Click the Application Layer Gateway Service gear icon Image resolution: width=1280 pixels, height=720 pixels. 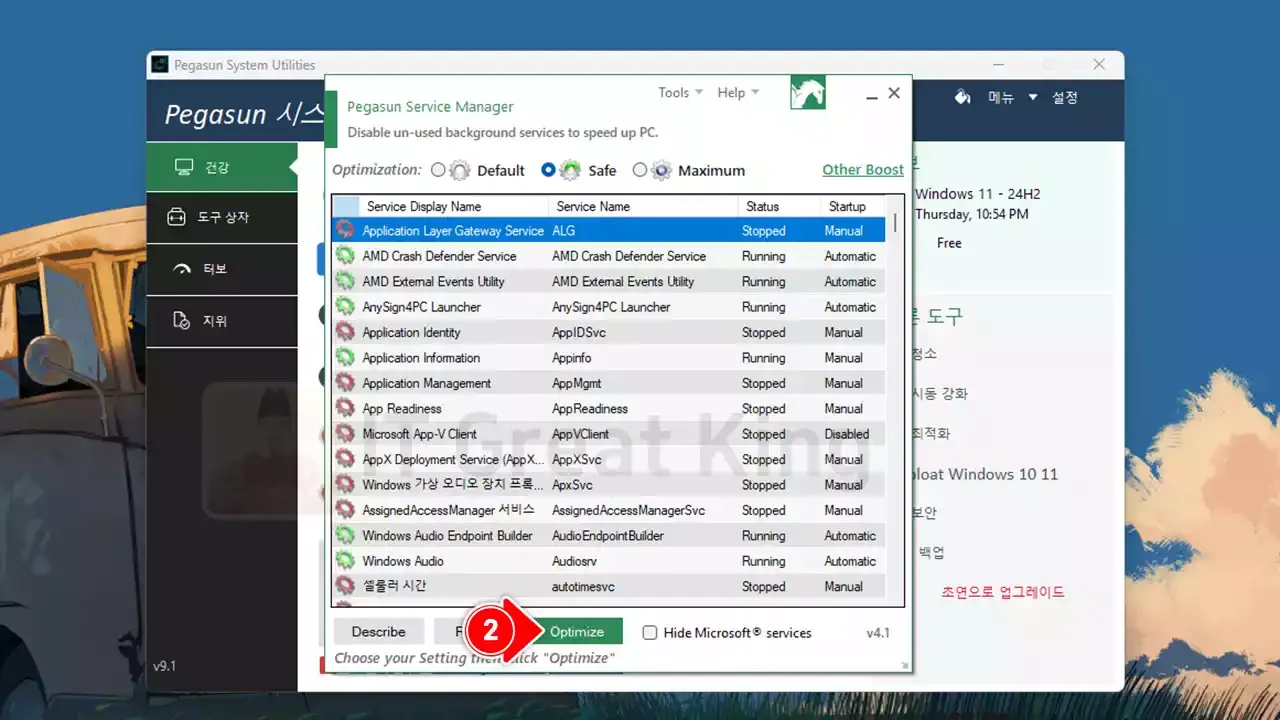345,230
